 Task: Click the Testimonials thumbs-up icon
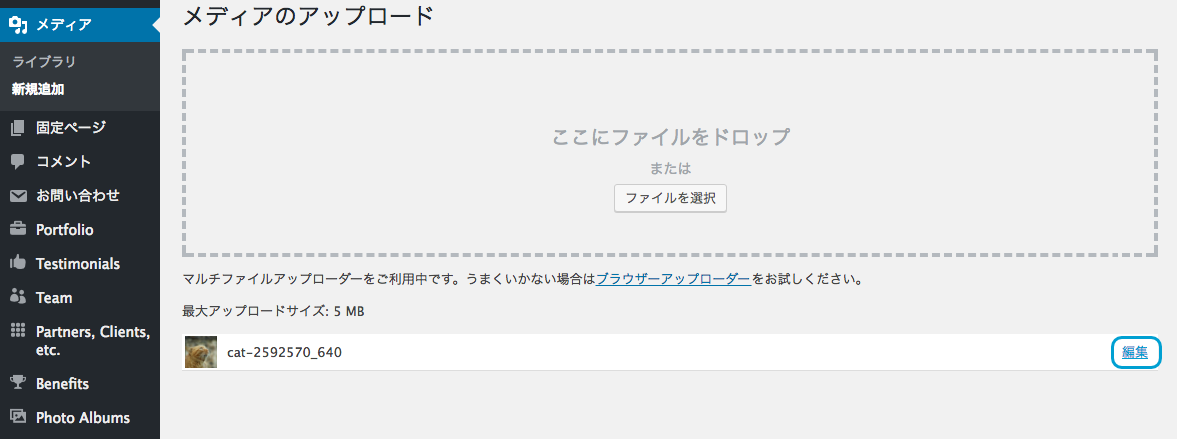tap(18, 263)
